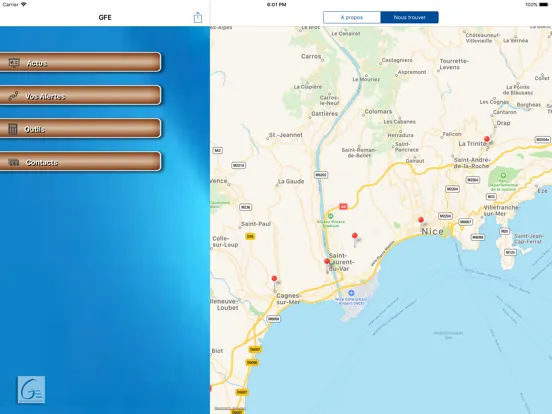Click the Aspremont label

412,72
